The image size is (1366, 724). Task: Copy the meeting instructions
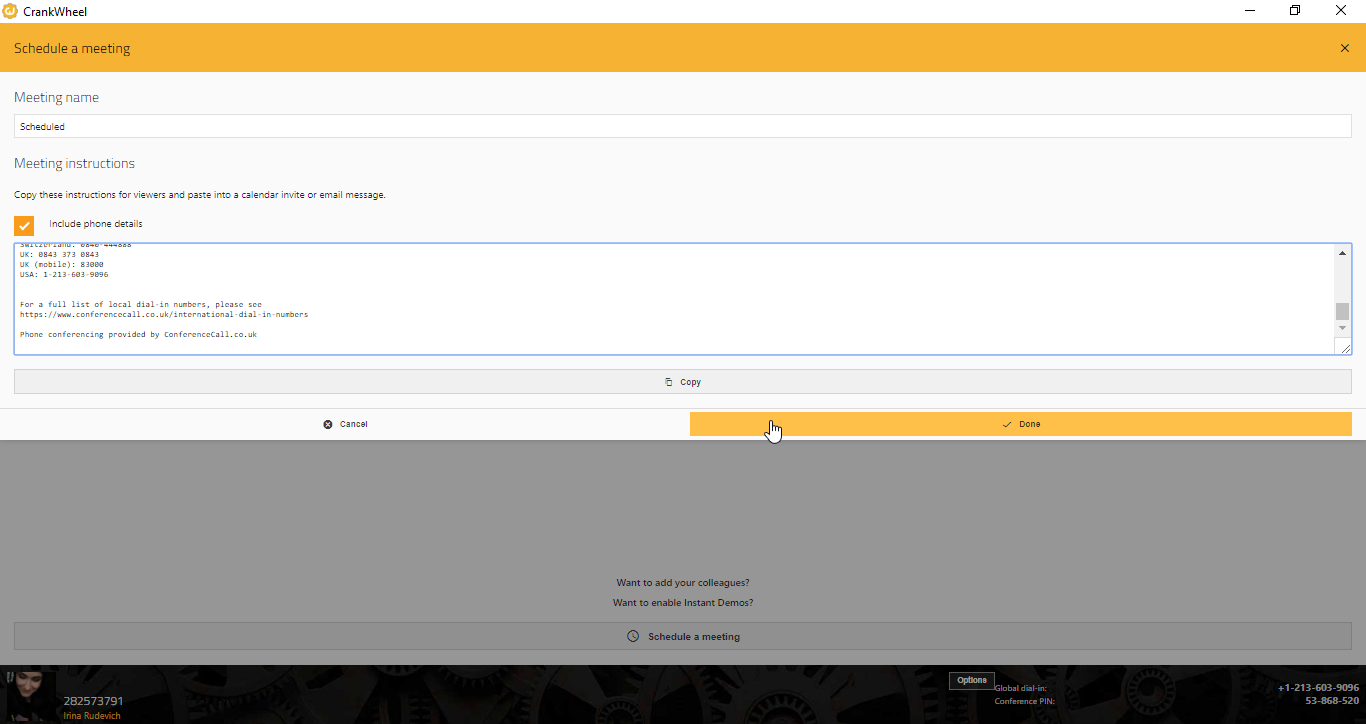pos(682,382)
